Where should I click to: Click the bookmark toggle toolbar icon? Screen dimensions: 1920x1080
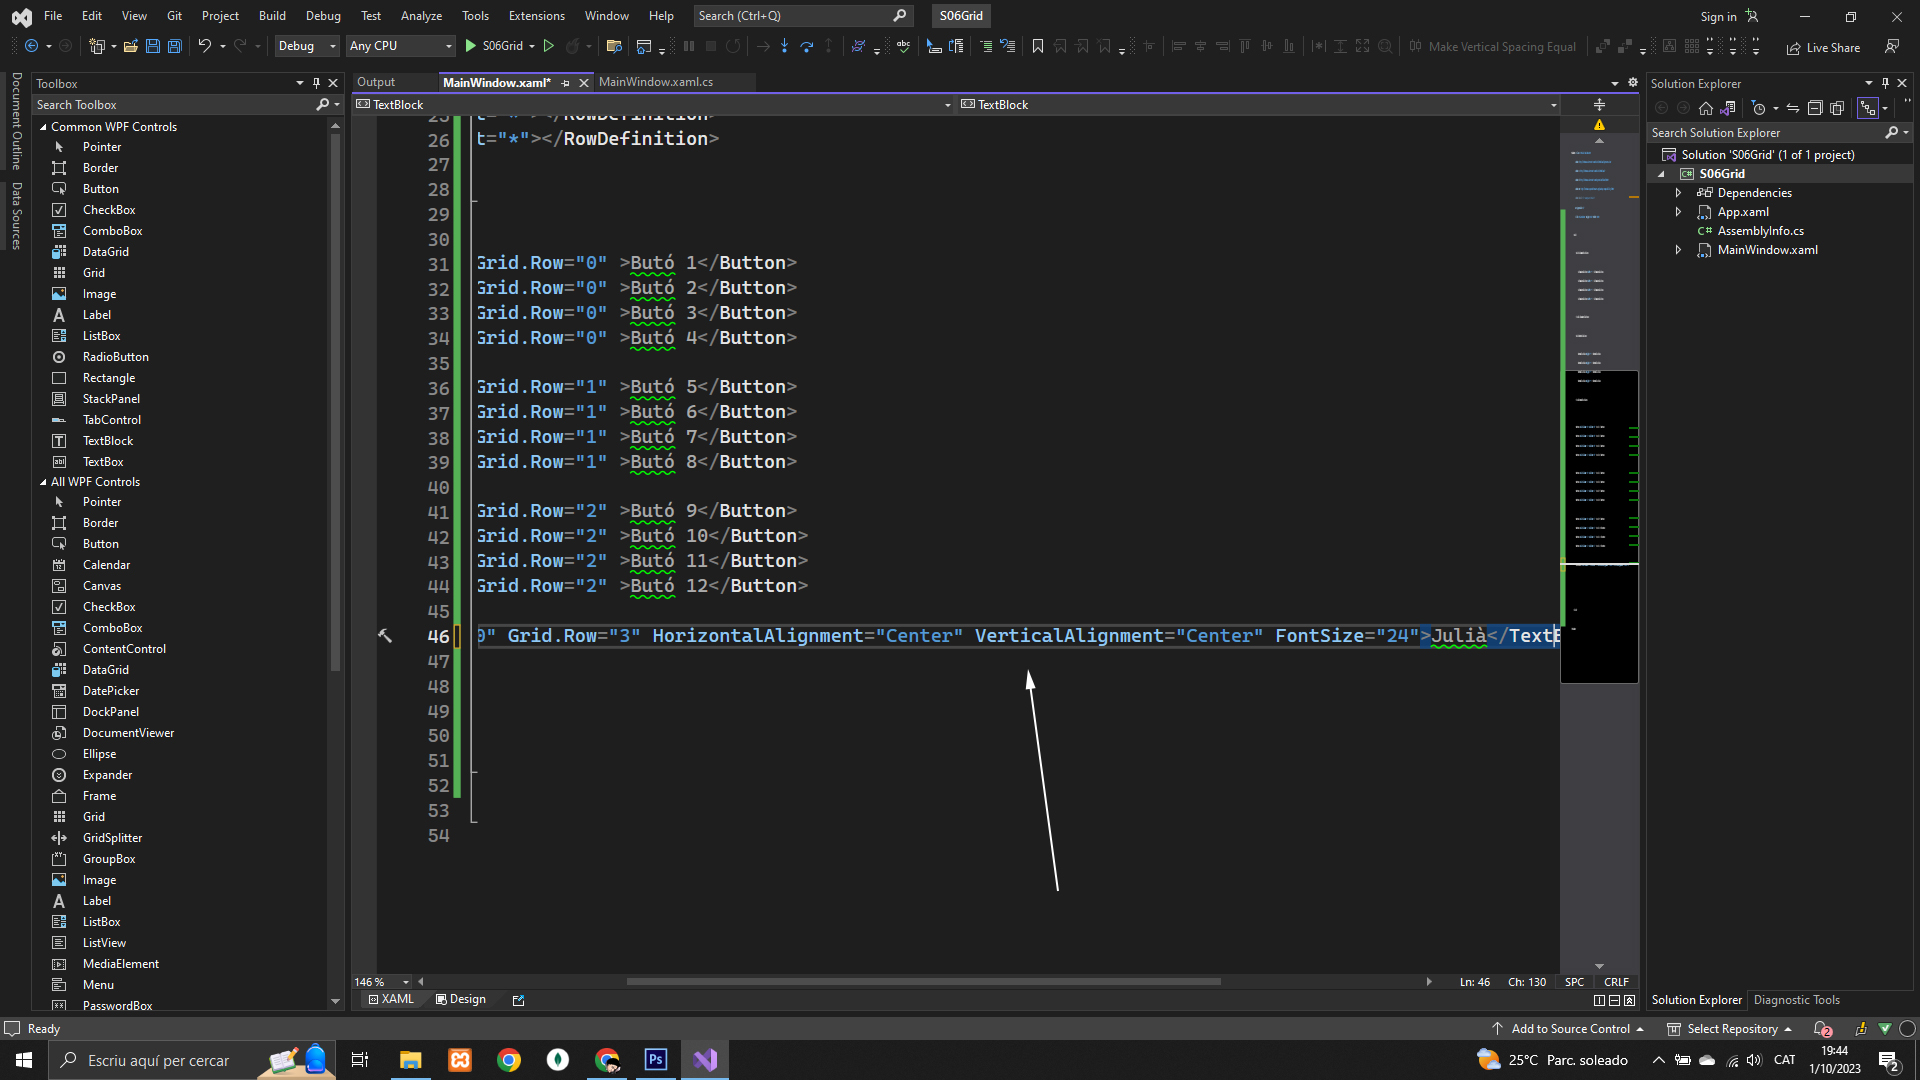[1038, 46]
